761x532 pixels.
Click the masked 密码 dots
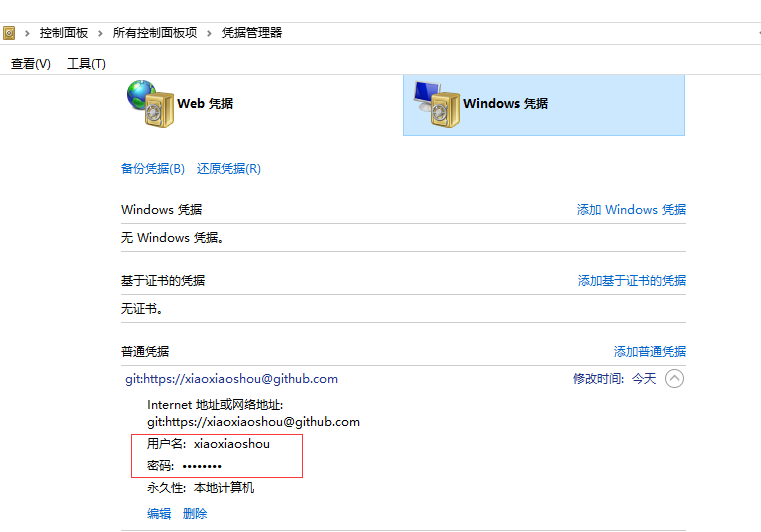pyautogui.click(x=202, y=466)
